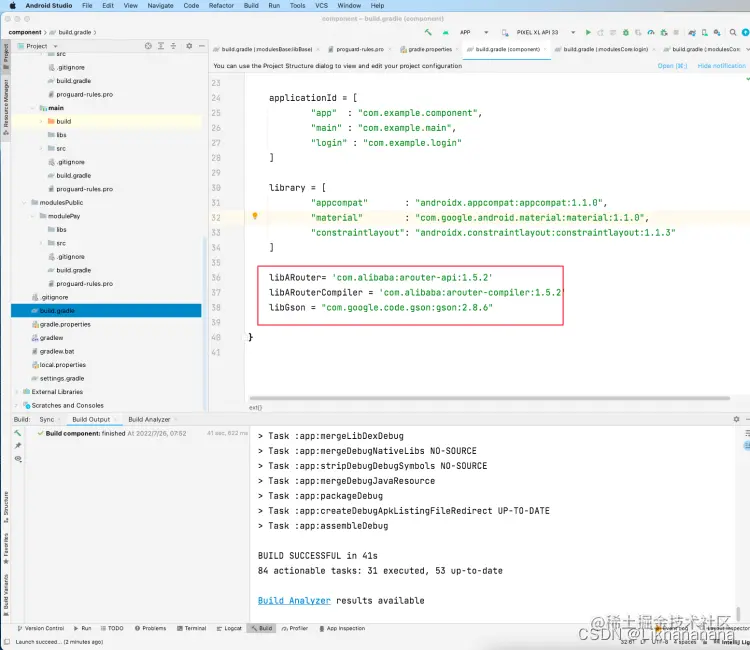Open the eye view options in Build panel

[x=18, y=459]
